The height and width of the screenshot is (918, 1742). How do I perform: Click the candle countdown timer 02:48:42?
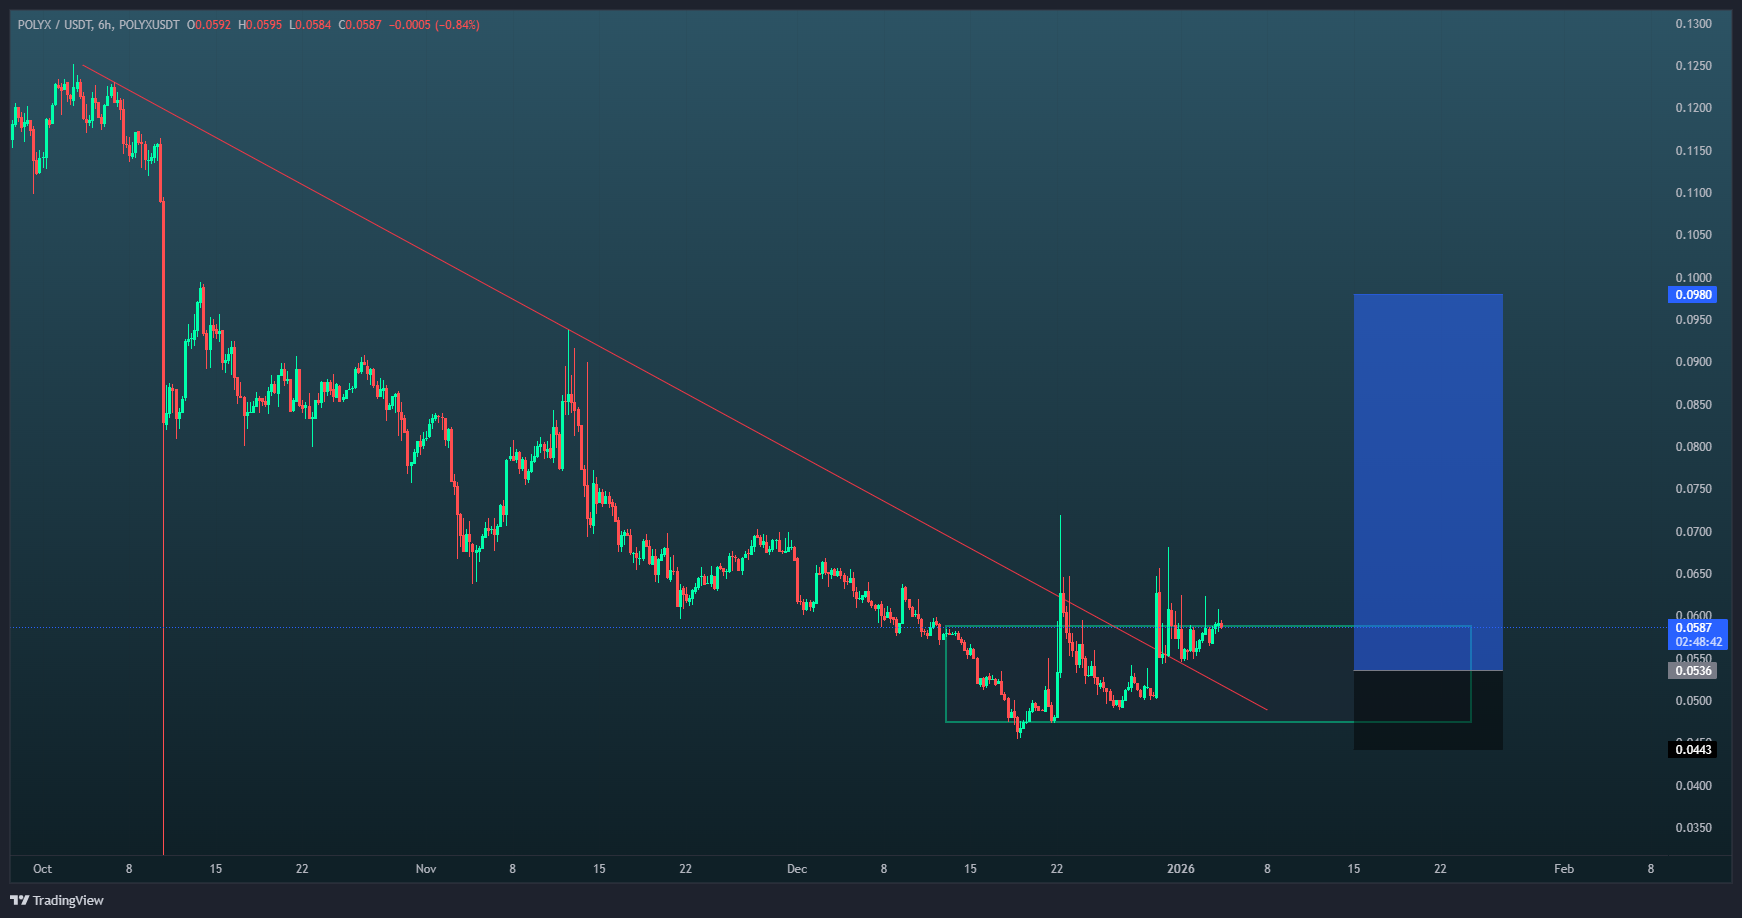1698,642
